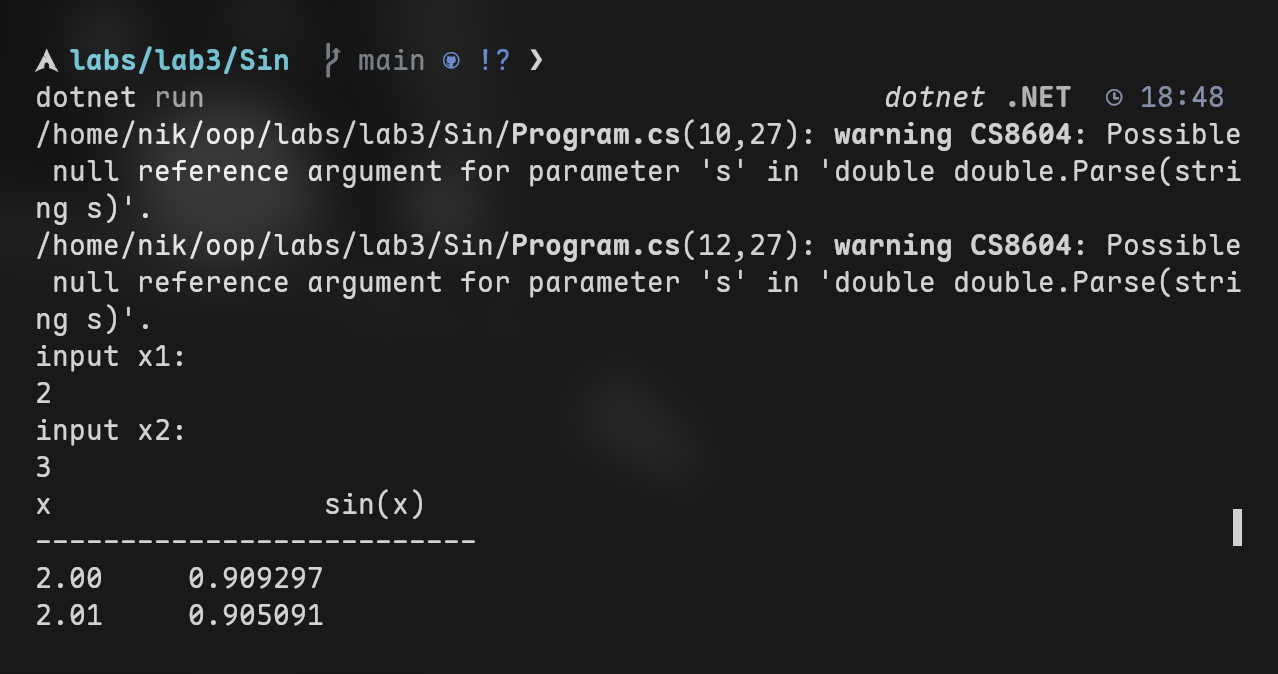Click the entered x2 value 3
The width and height of the screenshot is (1278, 674).
coord(44,468)
